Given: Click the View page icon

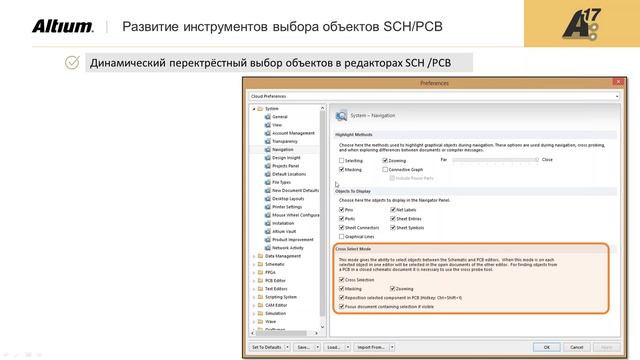Looking at the screenshot, I should pos(268,125).
